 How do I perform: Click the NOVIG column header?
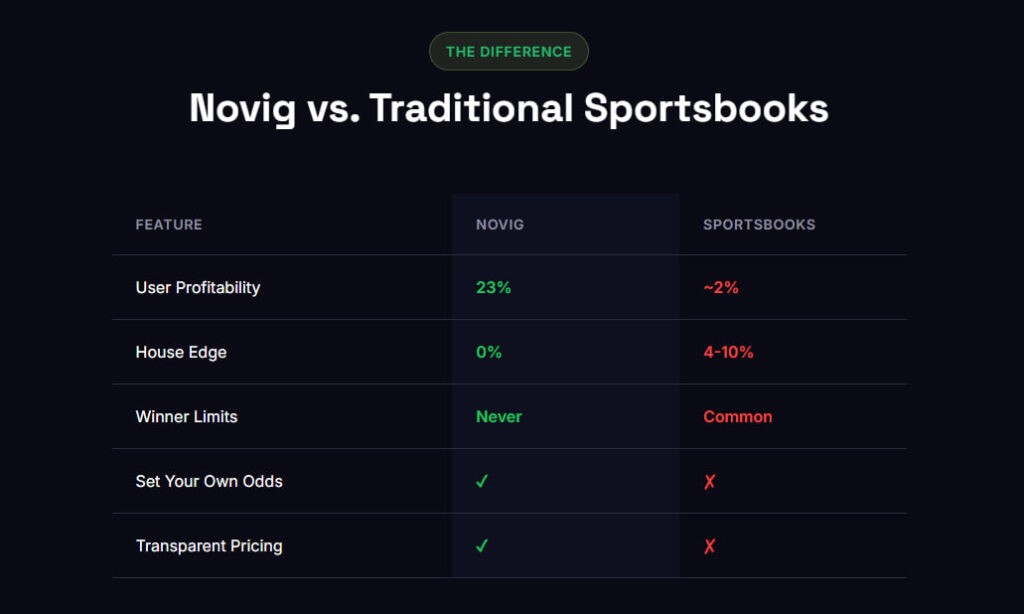500,225
